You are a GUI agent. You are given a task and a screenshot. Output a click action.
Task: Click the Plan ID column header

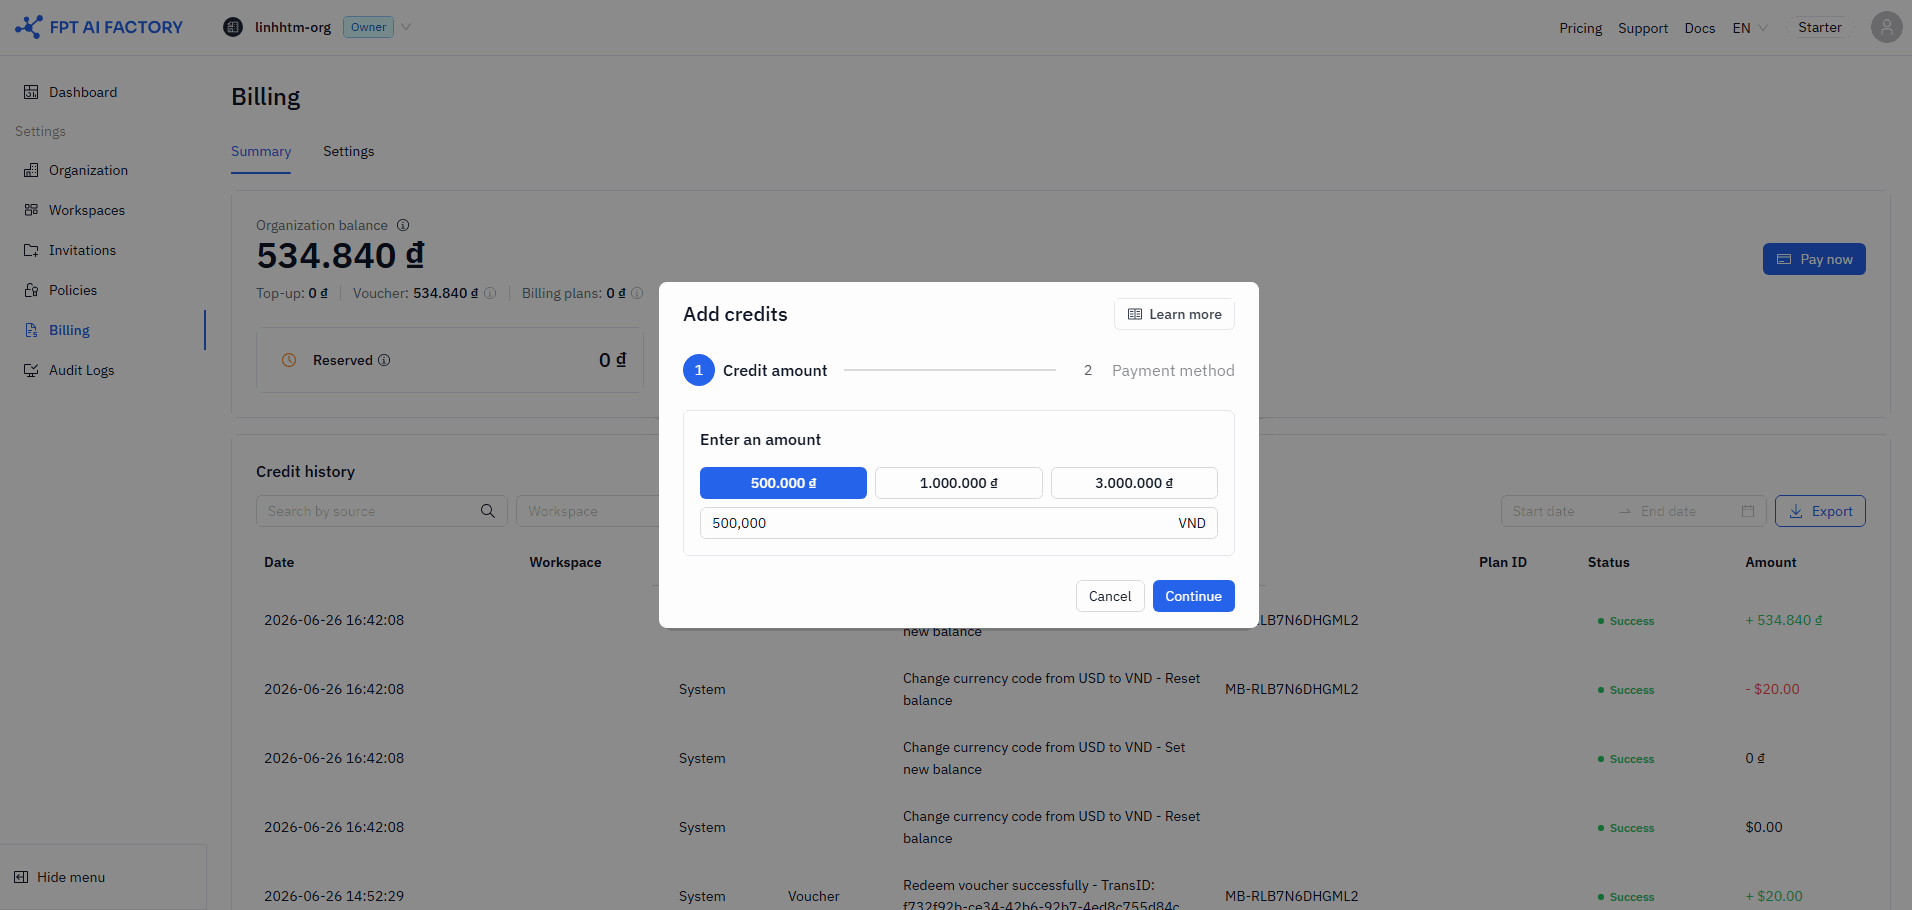(1503, 562)
